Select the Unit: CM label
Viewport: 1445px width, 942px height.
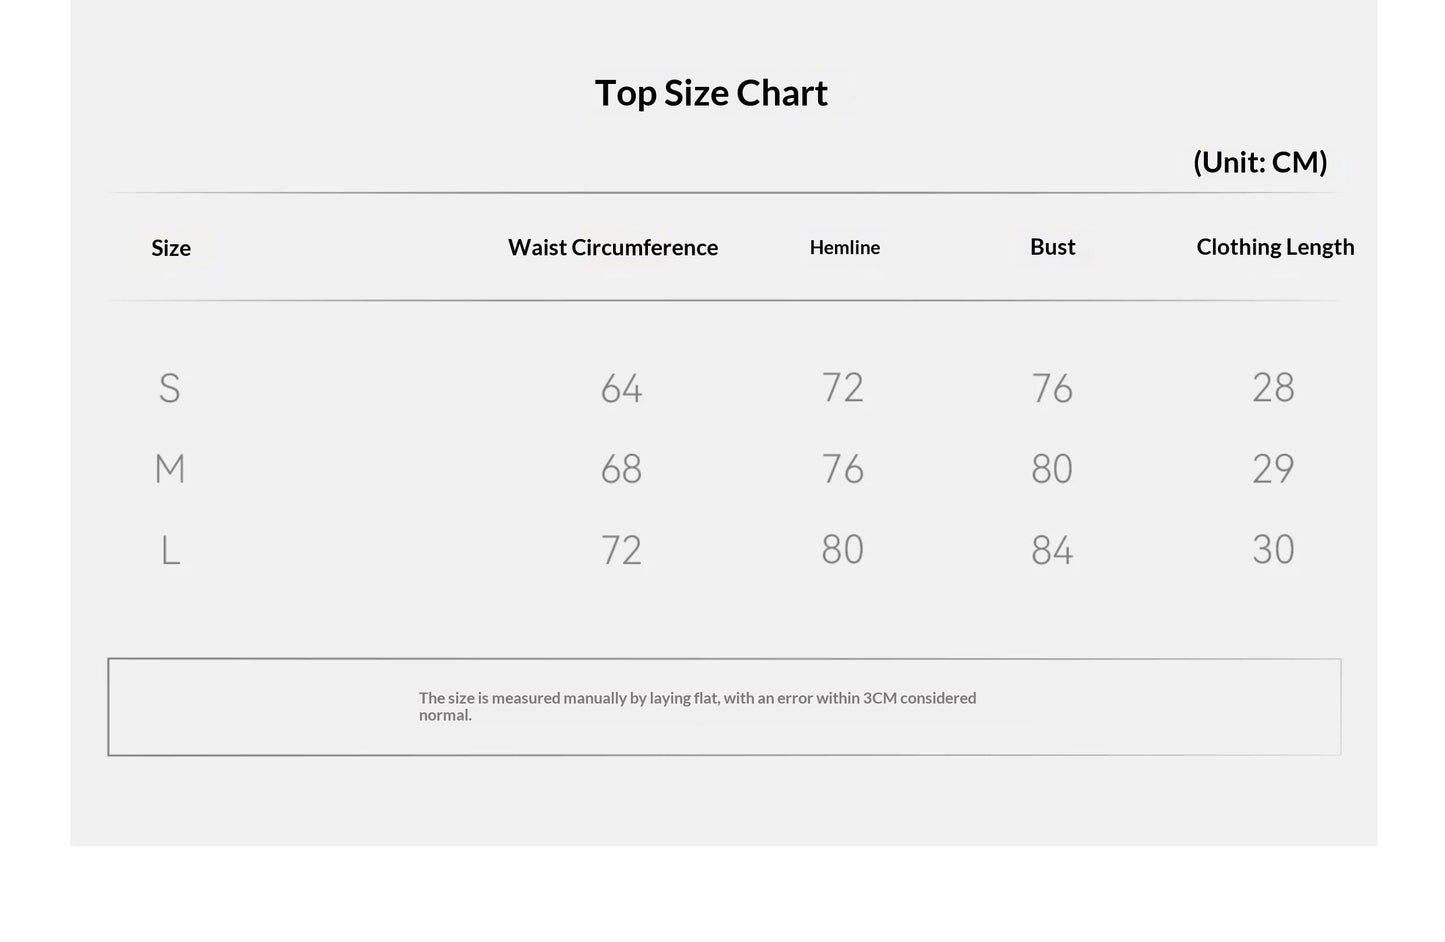pos(1260,162)
